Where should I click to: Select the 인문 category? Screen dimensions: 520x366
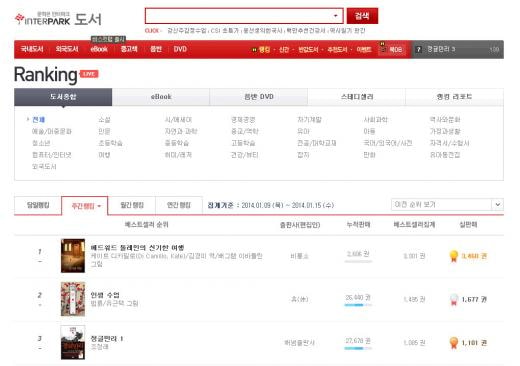(x=104, y=131)
